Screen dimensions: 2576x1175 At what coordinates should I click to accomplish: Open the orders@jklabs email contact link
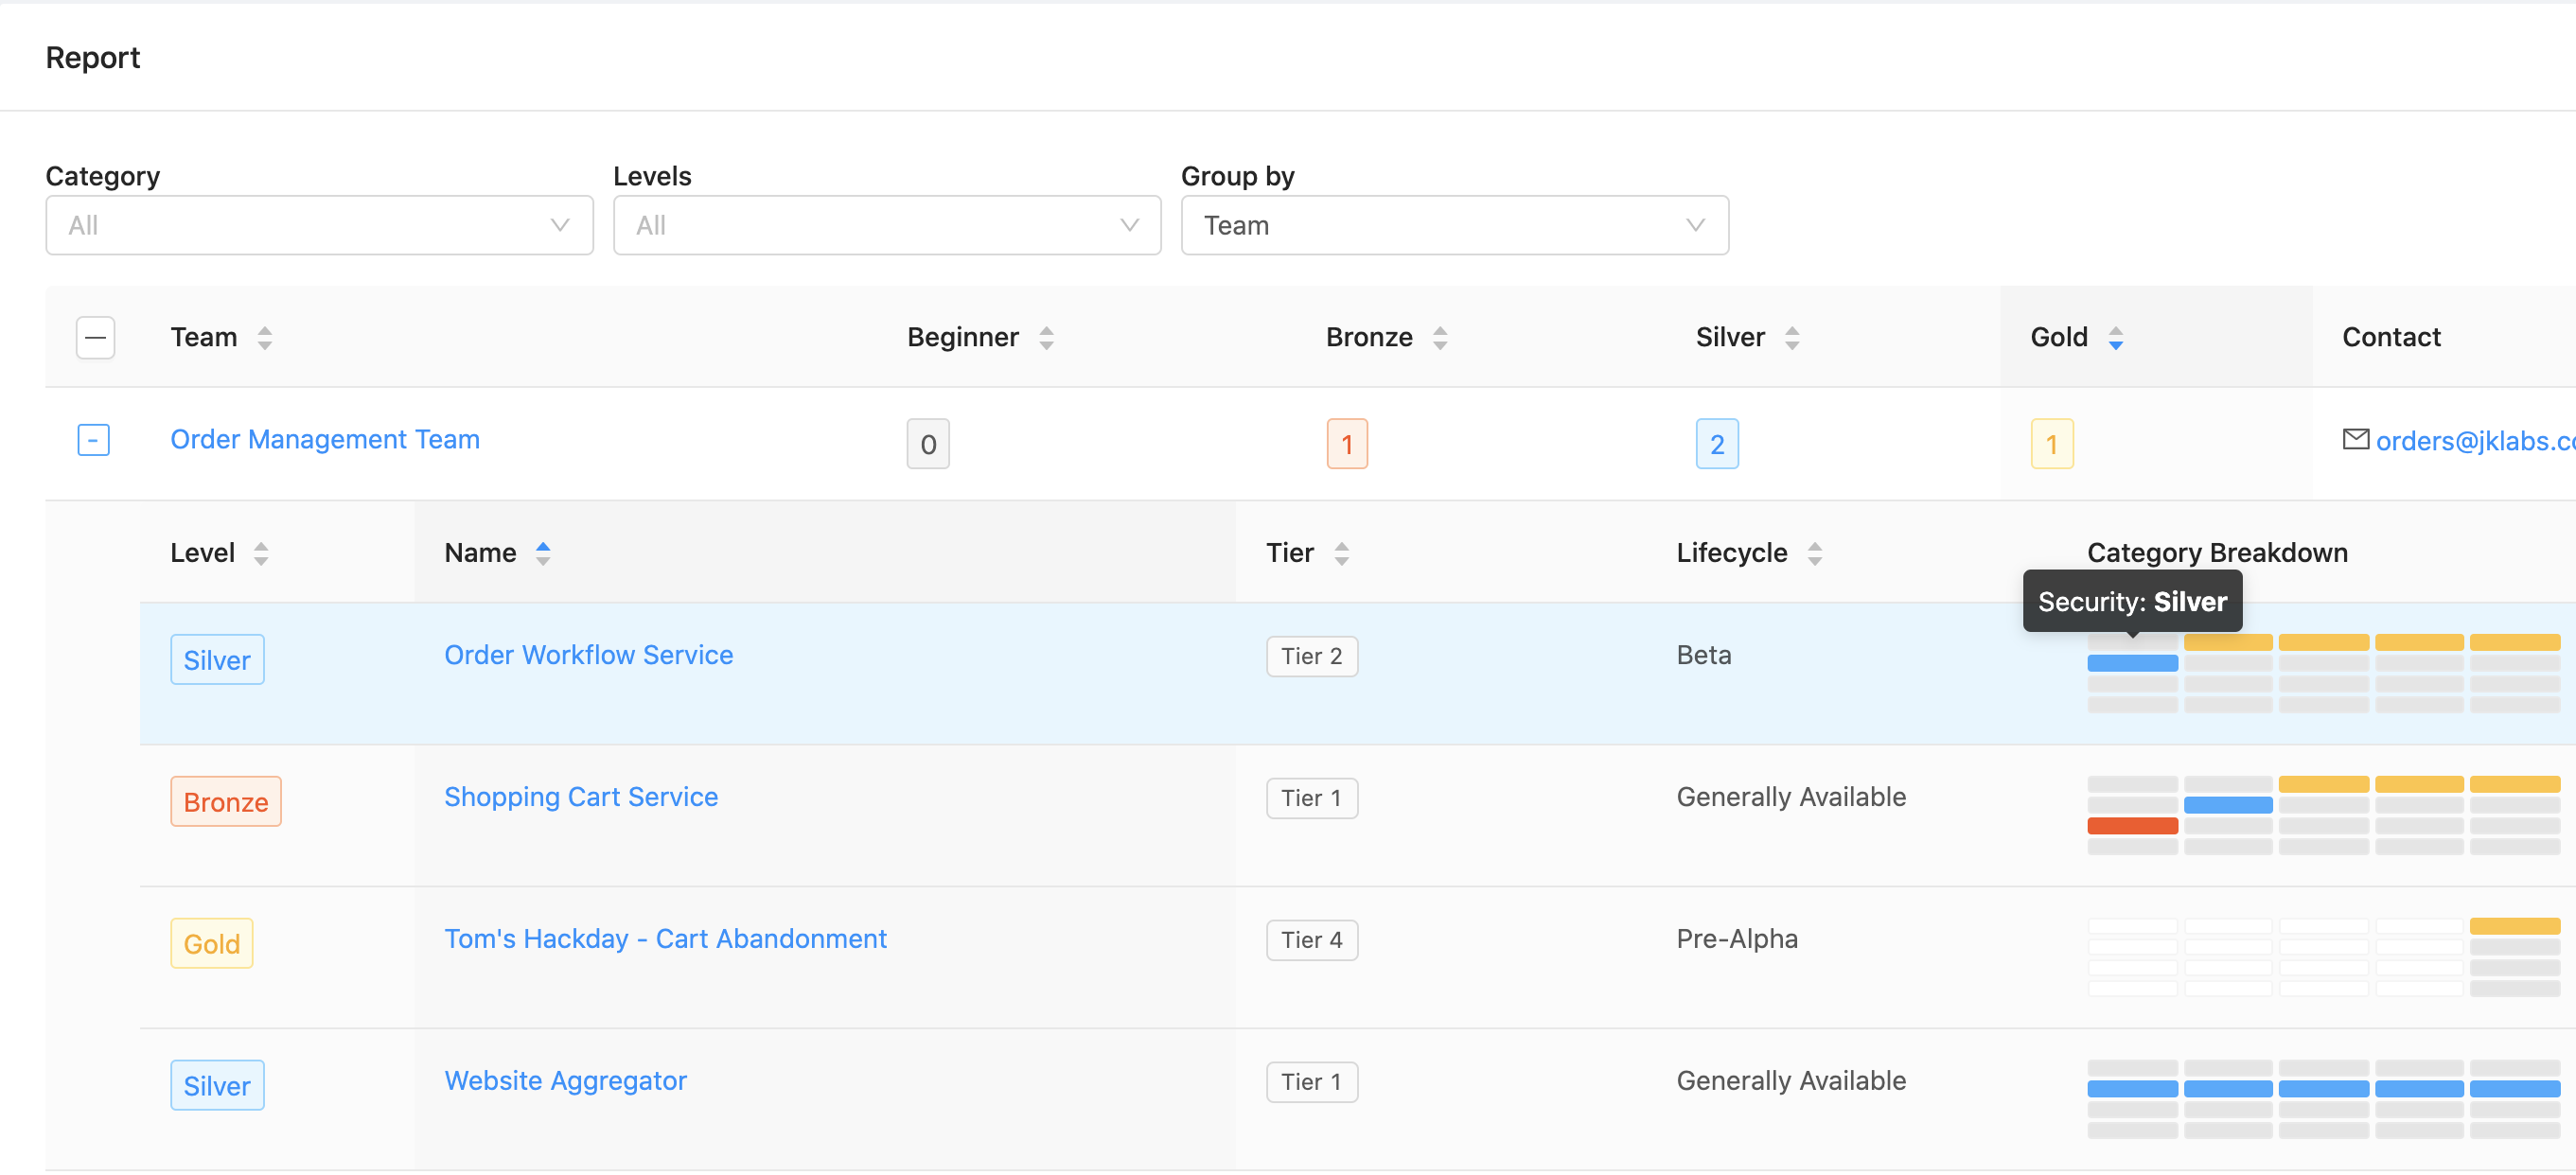[2475, 441]
